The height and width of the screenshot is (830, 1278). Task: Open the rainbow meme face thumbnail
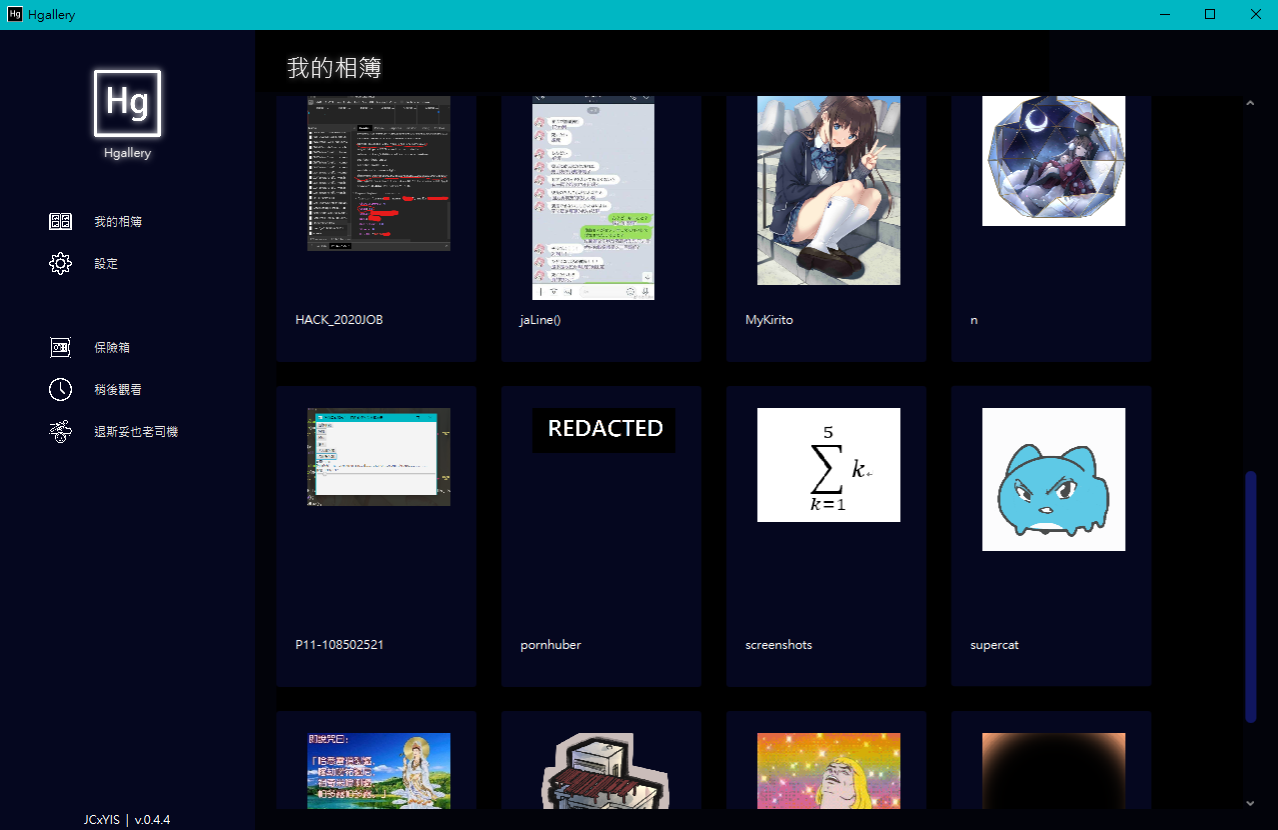pyautogui.click(x=829, y=771)
